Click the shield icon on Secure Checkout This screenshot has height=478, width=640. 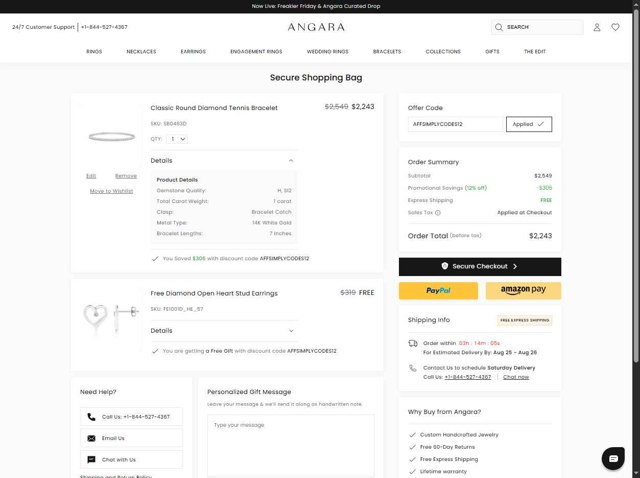tap(444, 266)
